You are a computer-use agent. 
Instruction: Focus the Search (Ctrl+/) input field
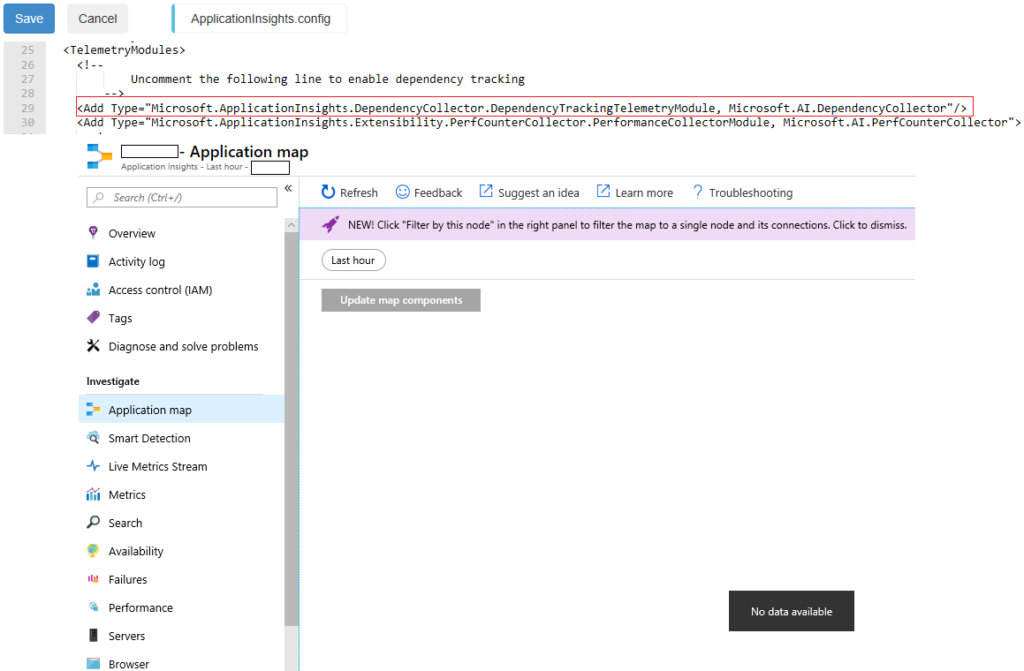pyautogui.click(x=182, y=197)
